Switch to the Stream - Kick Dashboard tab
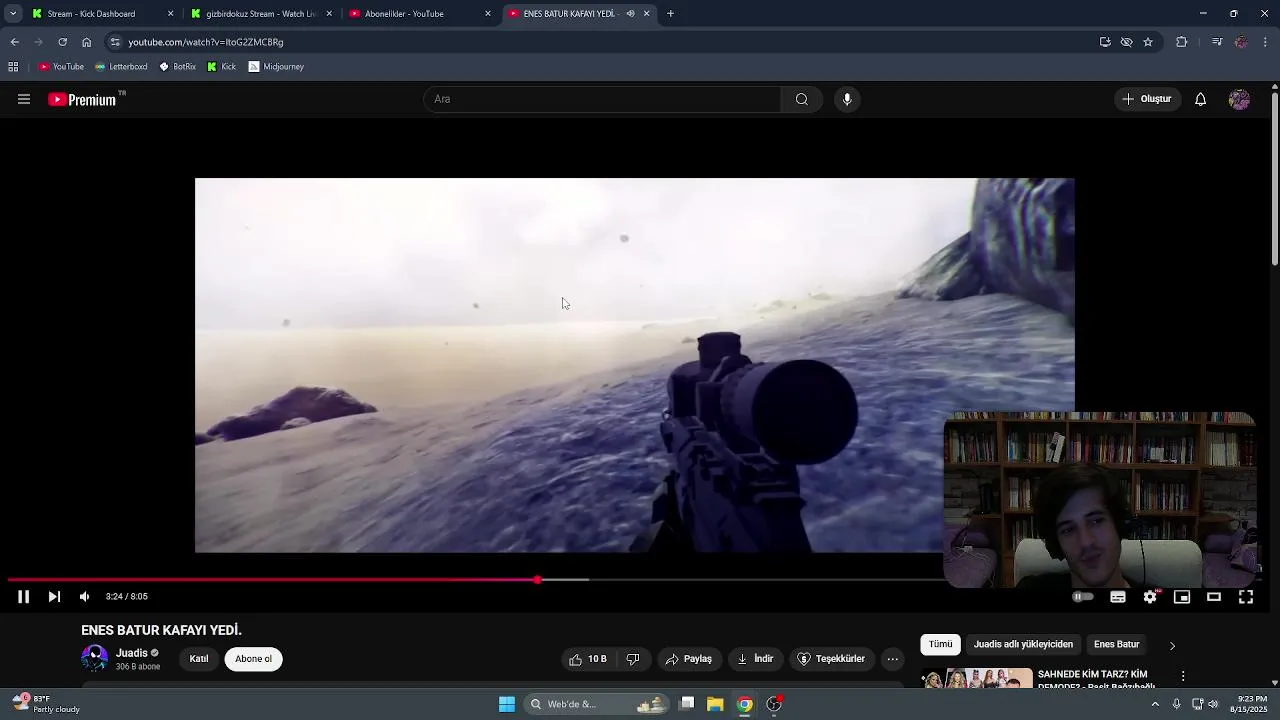1280x720 pixels. coord(103,14)
